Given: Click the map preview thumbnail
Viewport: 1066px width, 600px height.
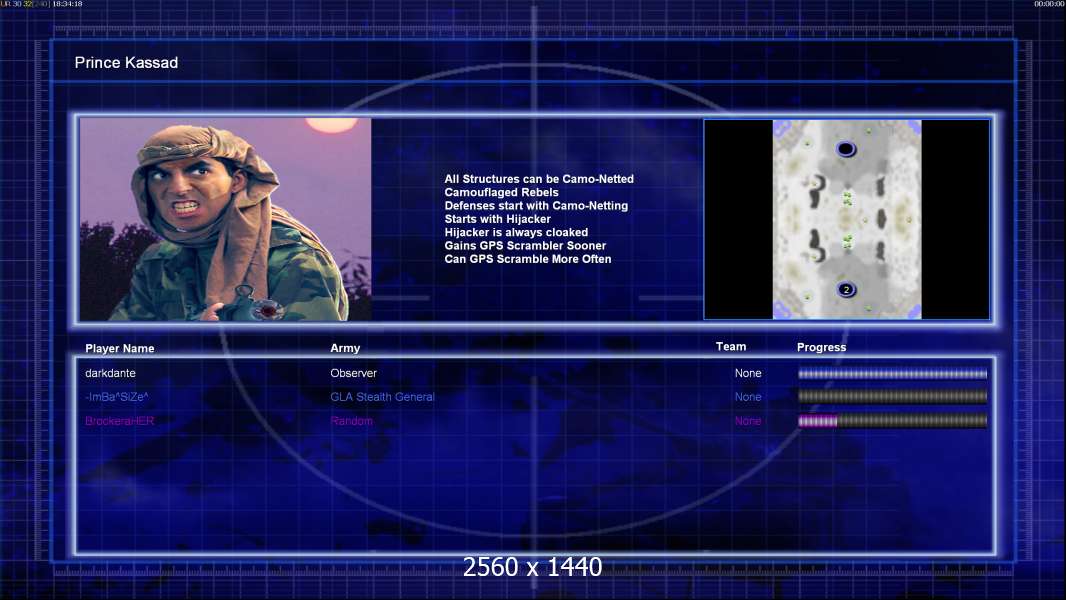Looking at the screenshot, I should pos(846,219).
